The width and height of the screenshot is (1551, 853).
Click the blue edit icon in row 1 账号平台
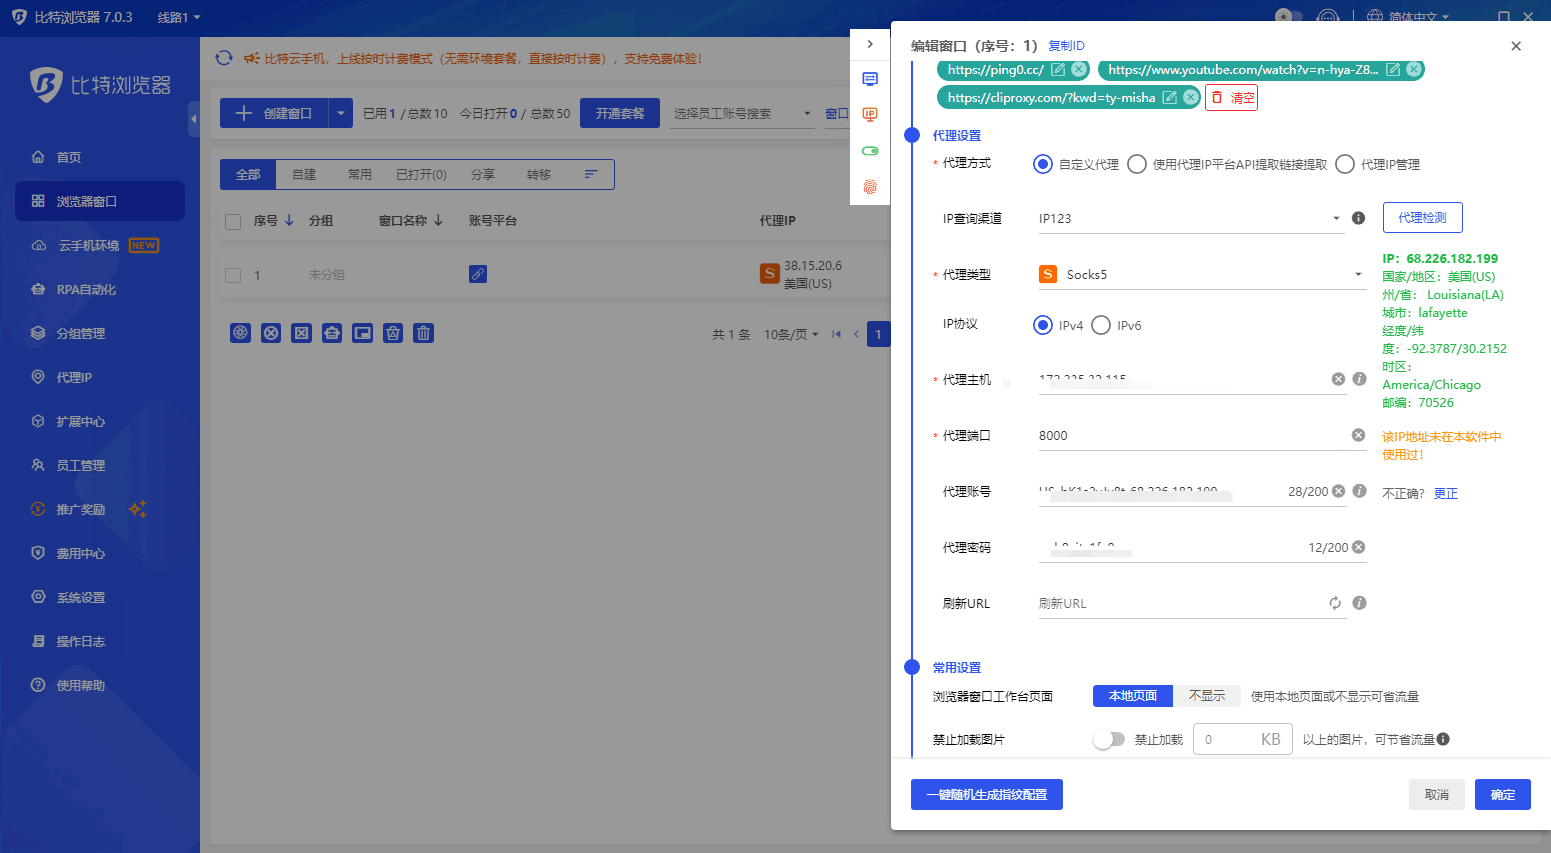[478, 274]
